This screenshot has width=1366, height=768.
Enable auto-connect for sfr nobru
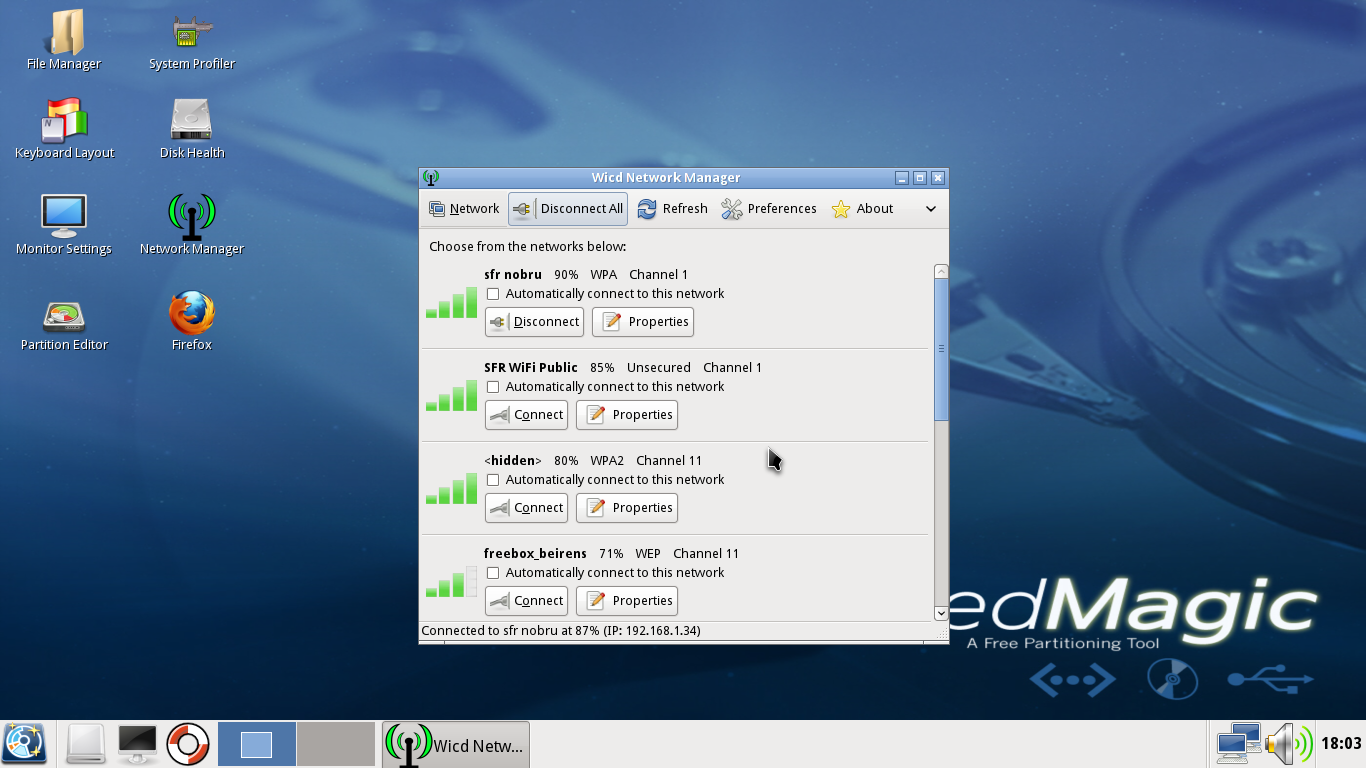tap(493, 294)
